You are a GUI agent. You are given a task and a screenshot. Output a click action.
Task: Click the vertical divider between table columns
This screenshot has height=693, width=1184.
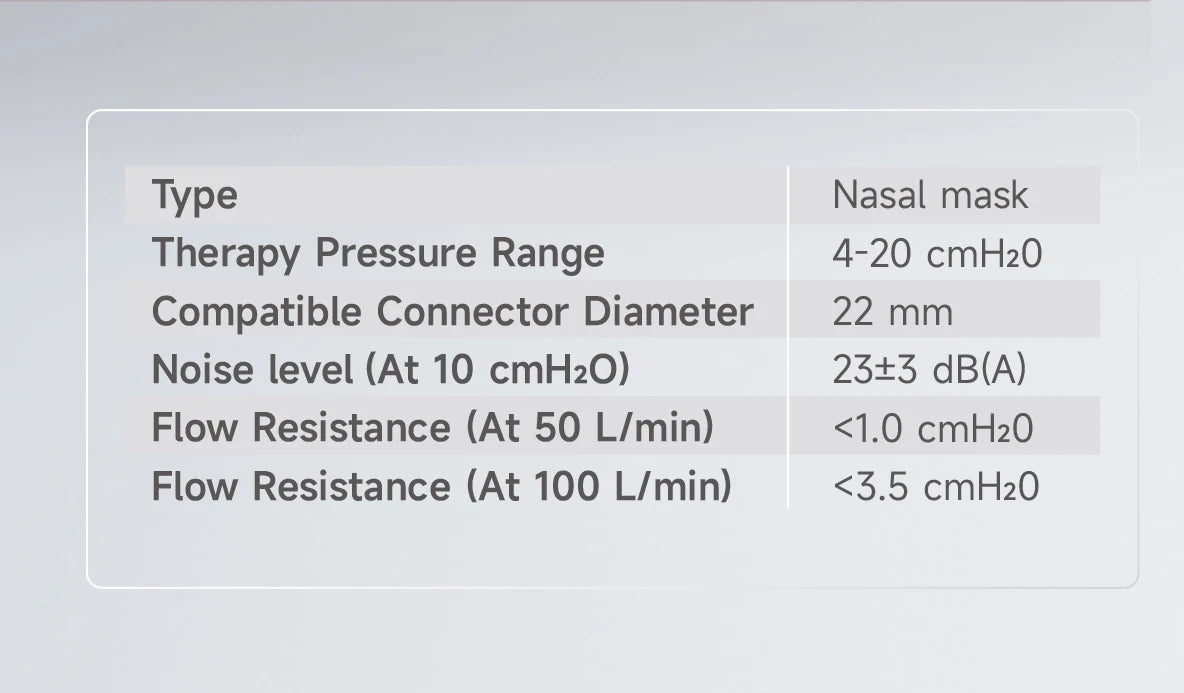tap(788, 337)
